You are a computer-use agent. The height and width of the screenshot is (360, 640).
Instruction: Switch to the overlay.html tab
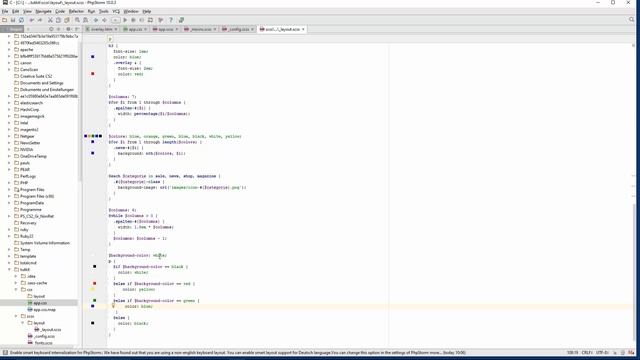[x=101, y=29]
